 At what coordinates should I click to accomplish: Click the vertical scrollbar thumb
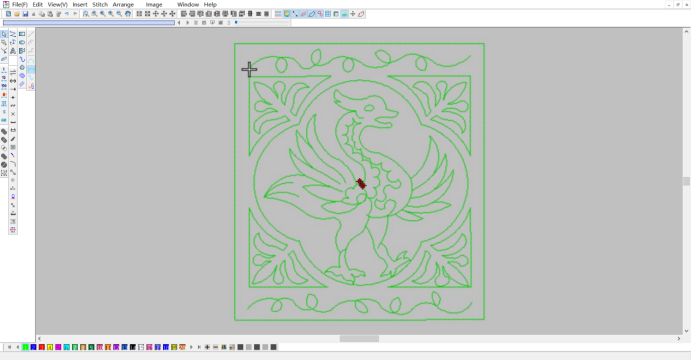[x=686, y=181]
